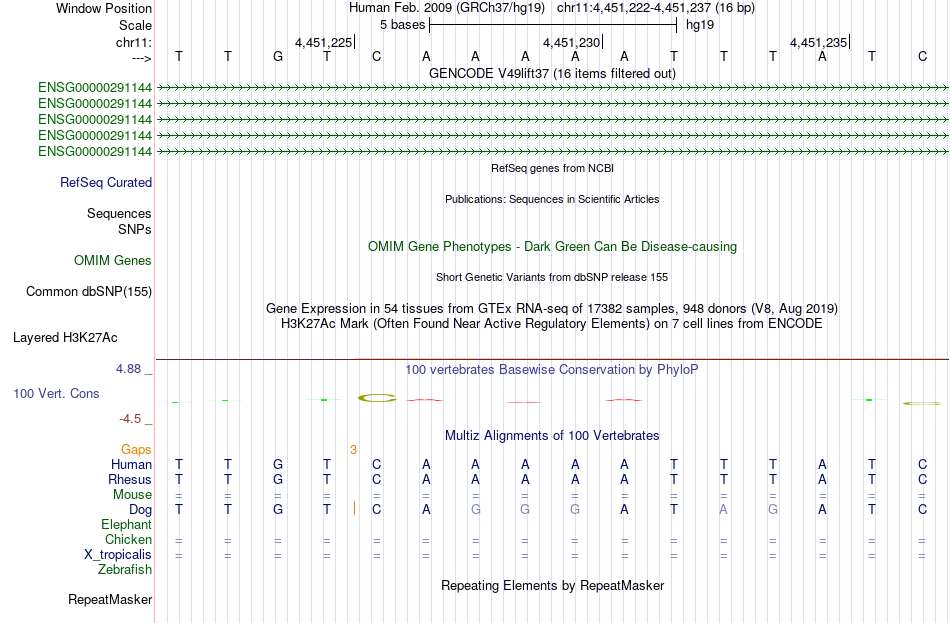Open RefSeq genes from NCBI track title

[x=552, y=168]
